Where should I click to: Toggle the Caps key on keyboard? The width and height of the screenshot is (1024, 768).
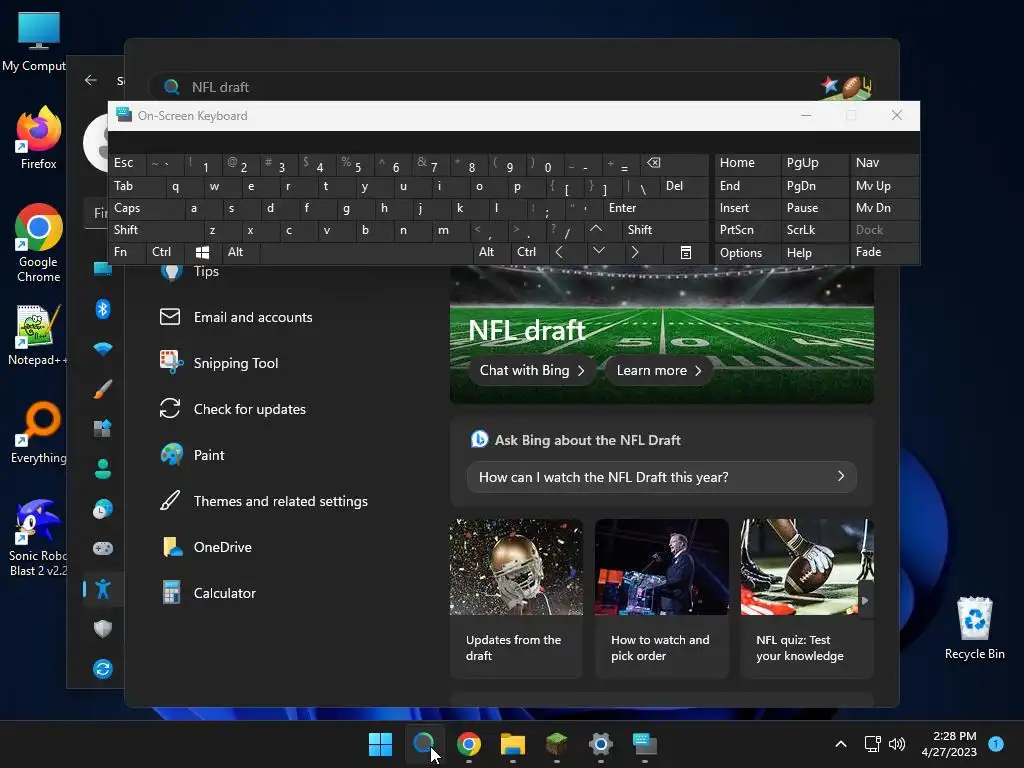click(145, 208)
